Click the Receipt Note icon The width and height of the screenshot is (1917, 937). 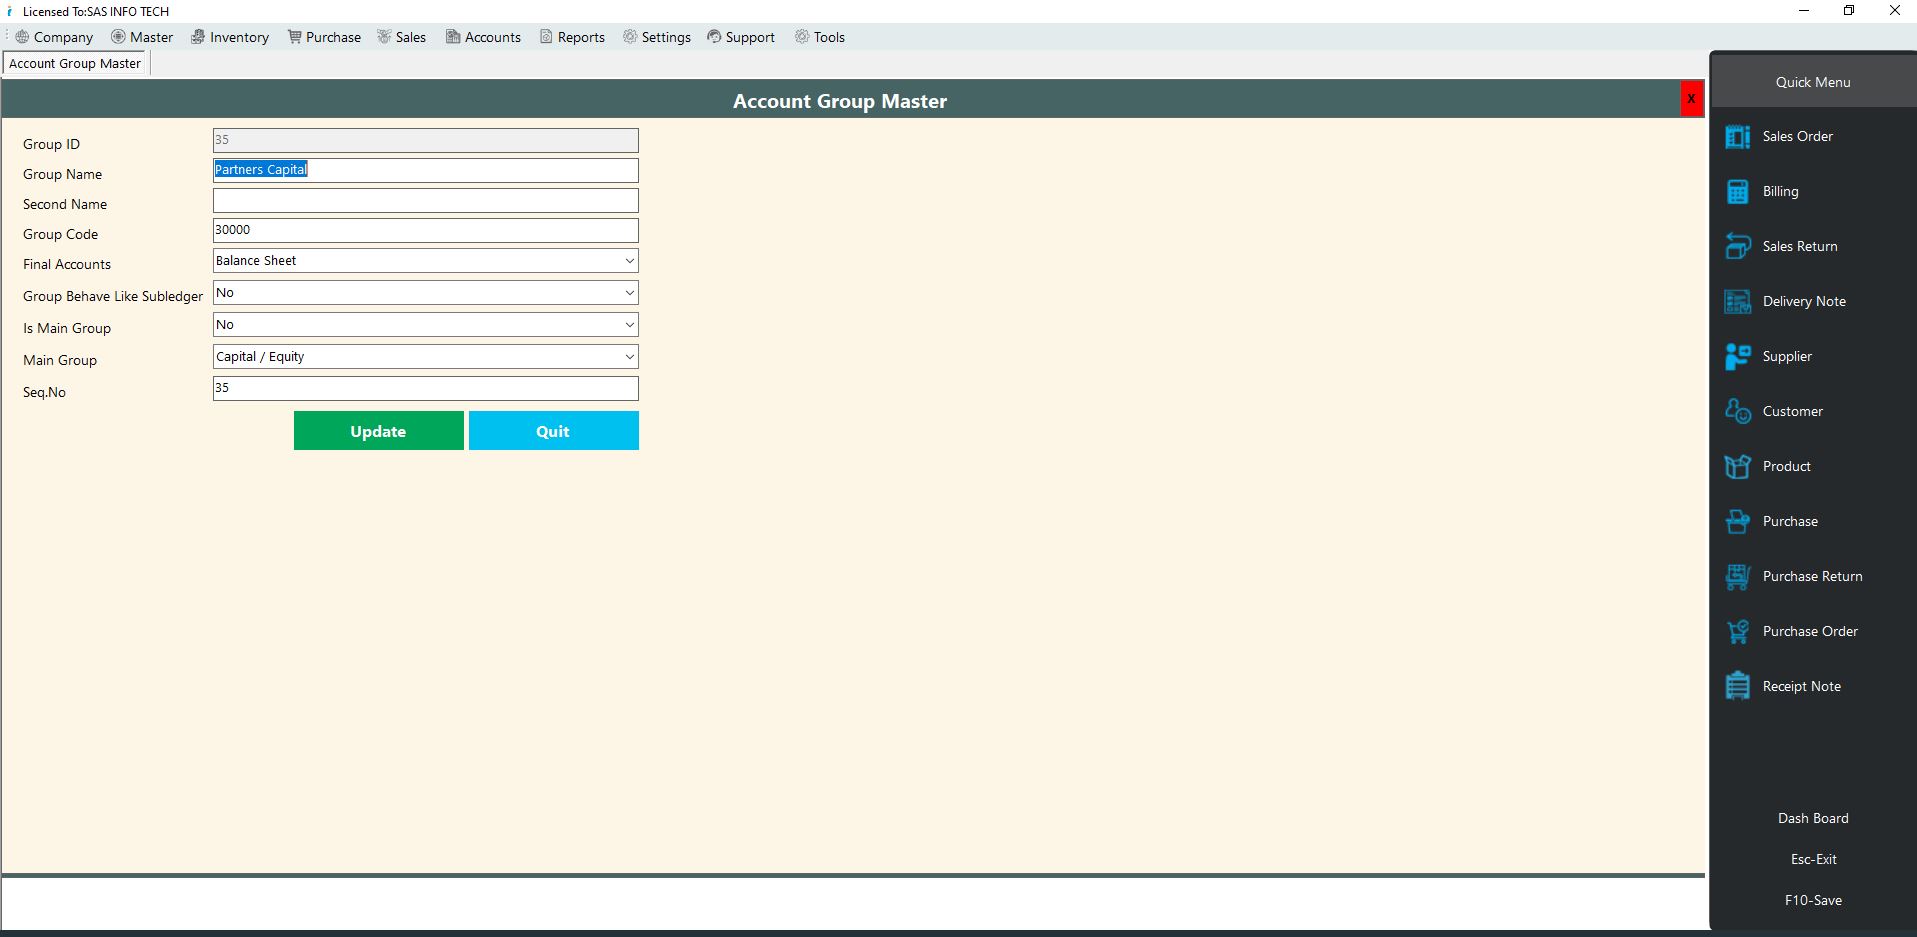(1738, 687)
